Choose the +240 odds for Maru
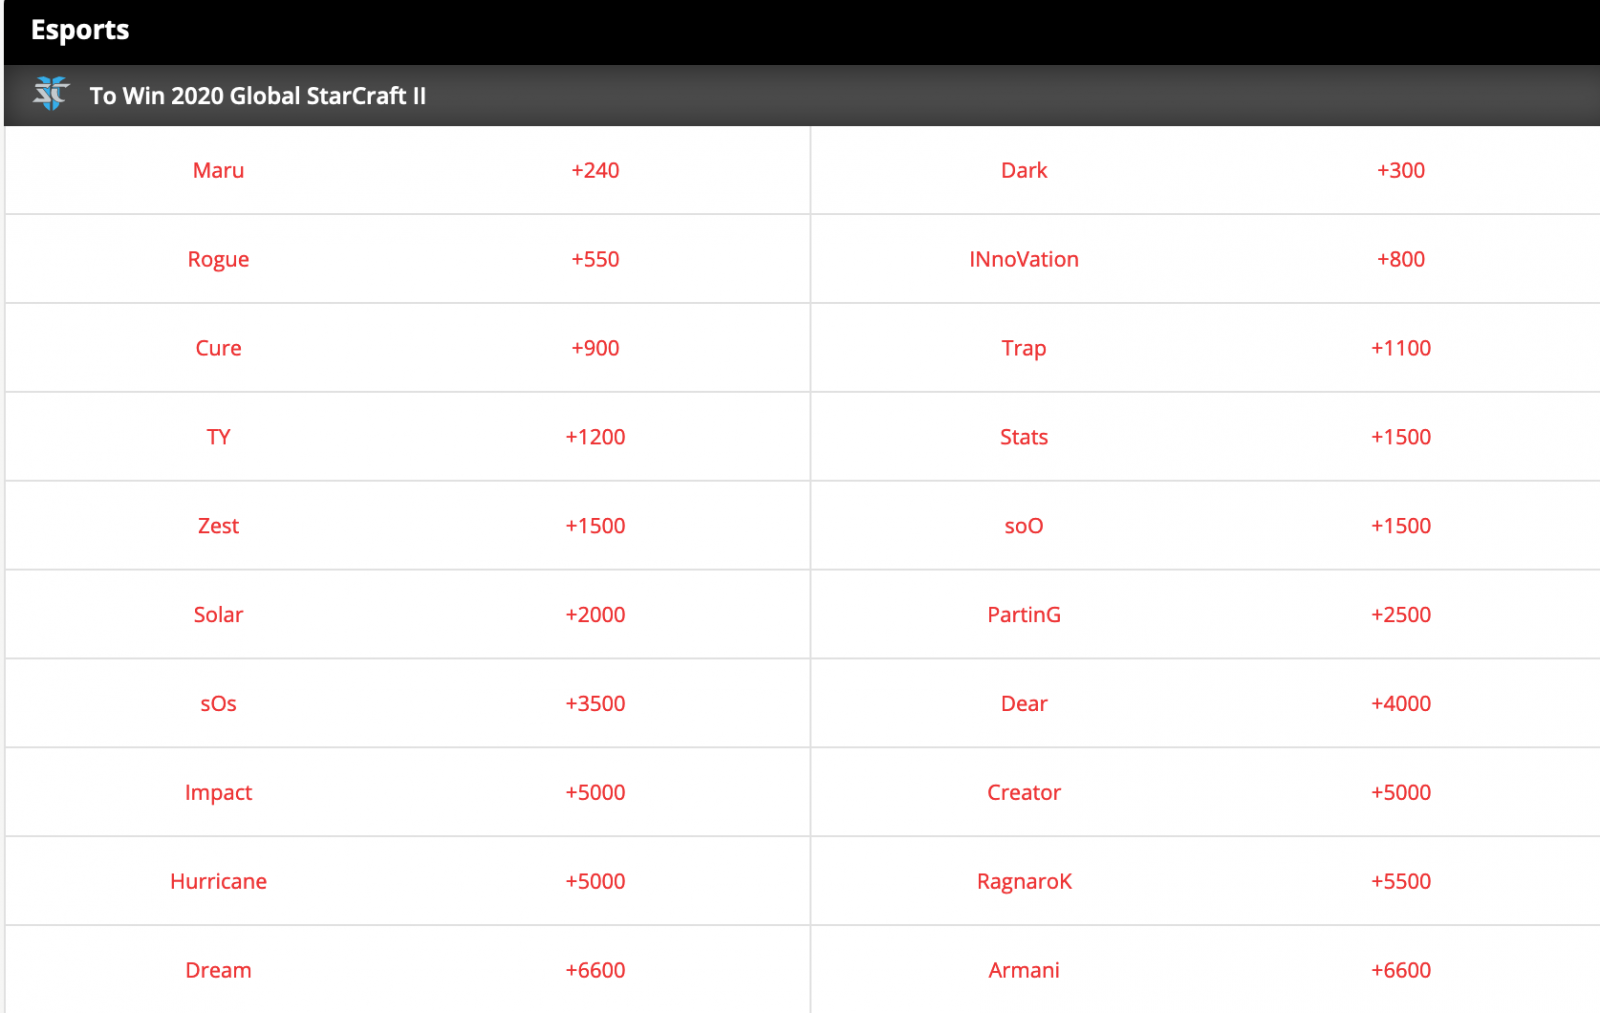The image size is (1600, 1013). click(x=595, y=170)
